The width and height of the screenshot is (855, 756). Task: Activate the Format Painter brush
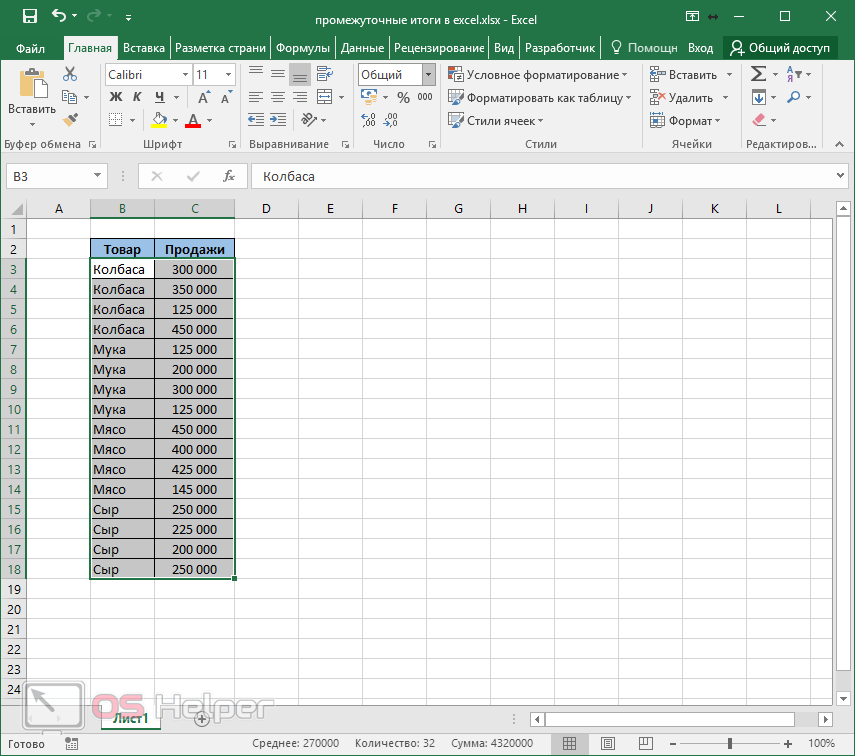(x=70, y=120)
